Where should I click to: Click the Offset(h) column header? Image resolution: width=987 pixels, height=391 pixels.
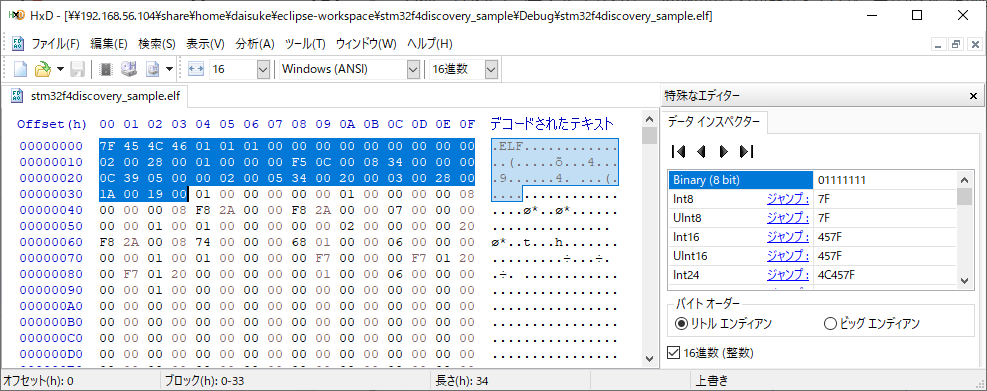click(52, 124)
